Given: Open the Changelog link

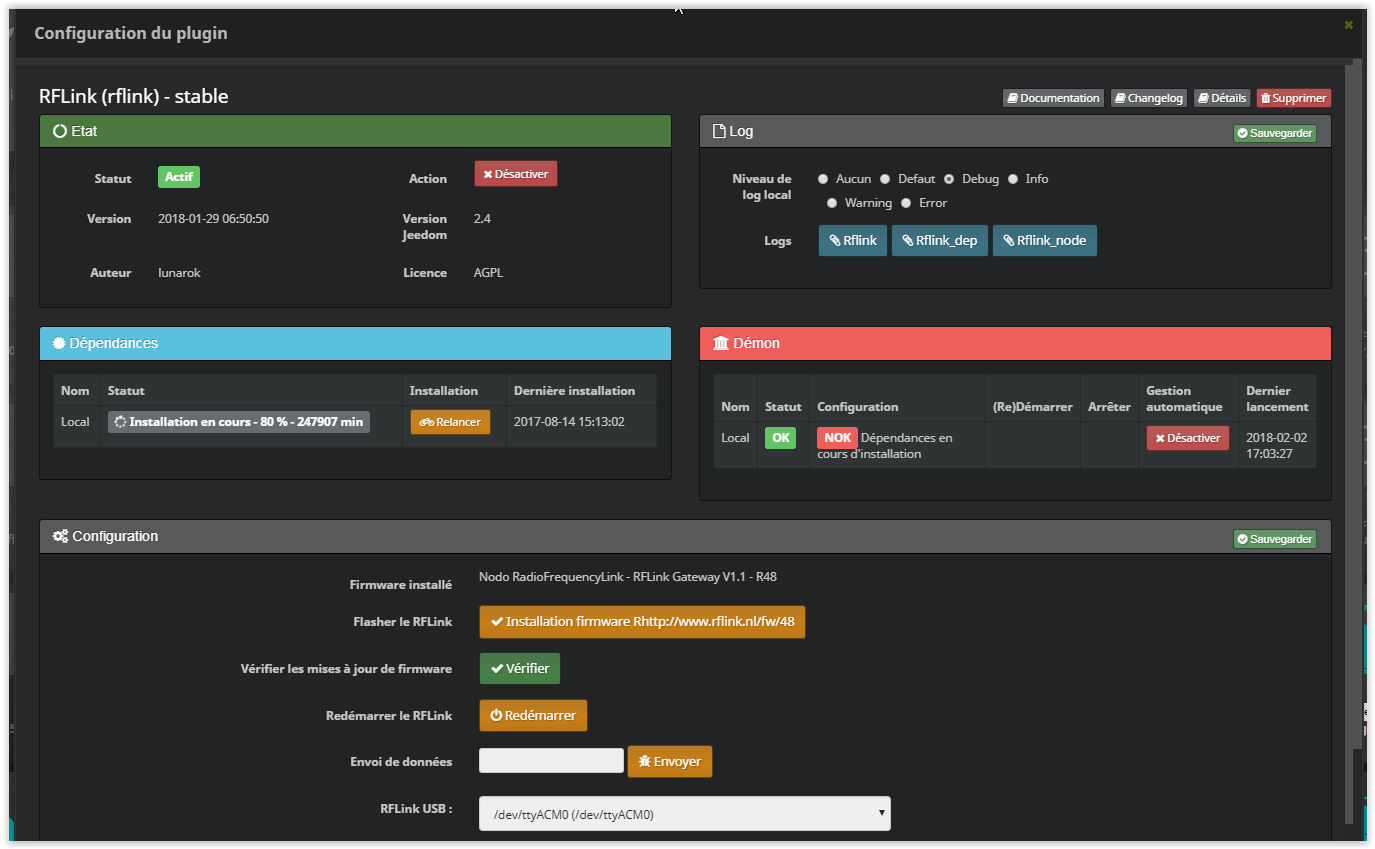Looking at the screenshot, I should click(1149, 98).
